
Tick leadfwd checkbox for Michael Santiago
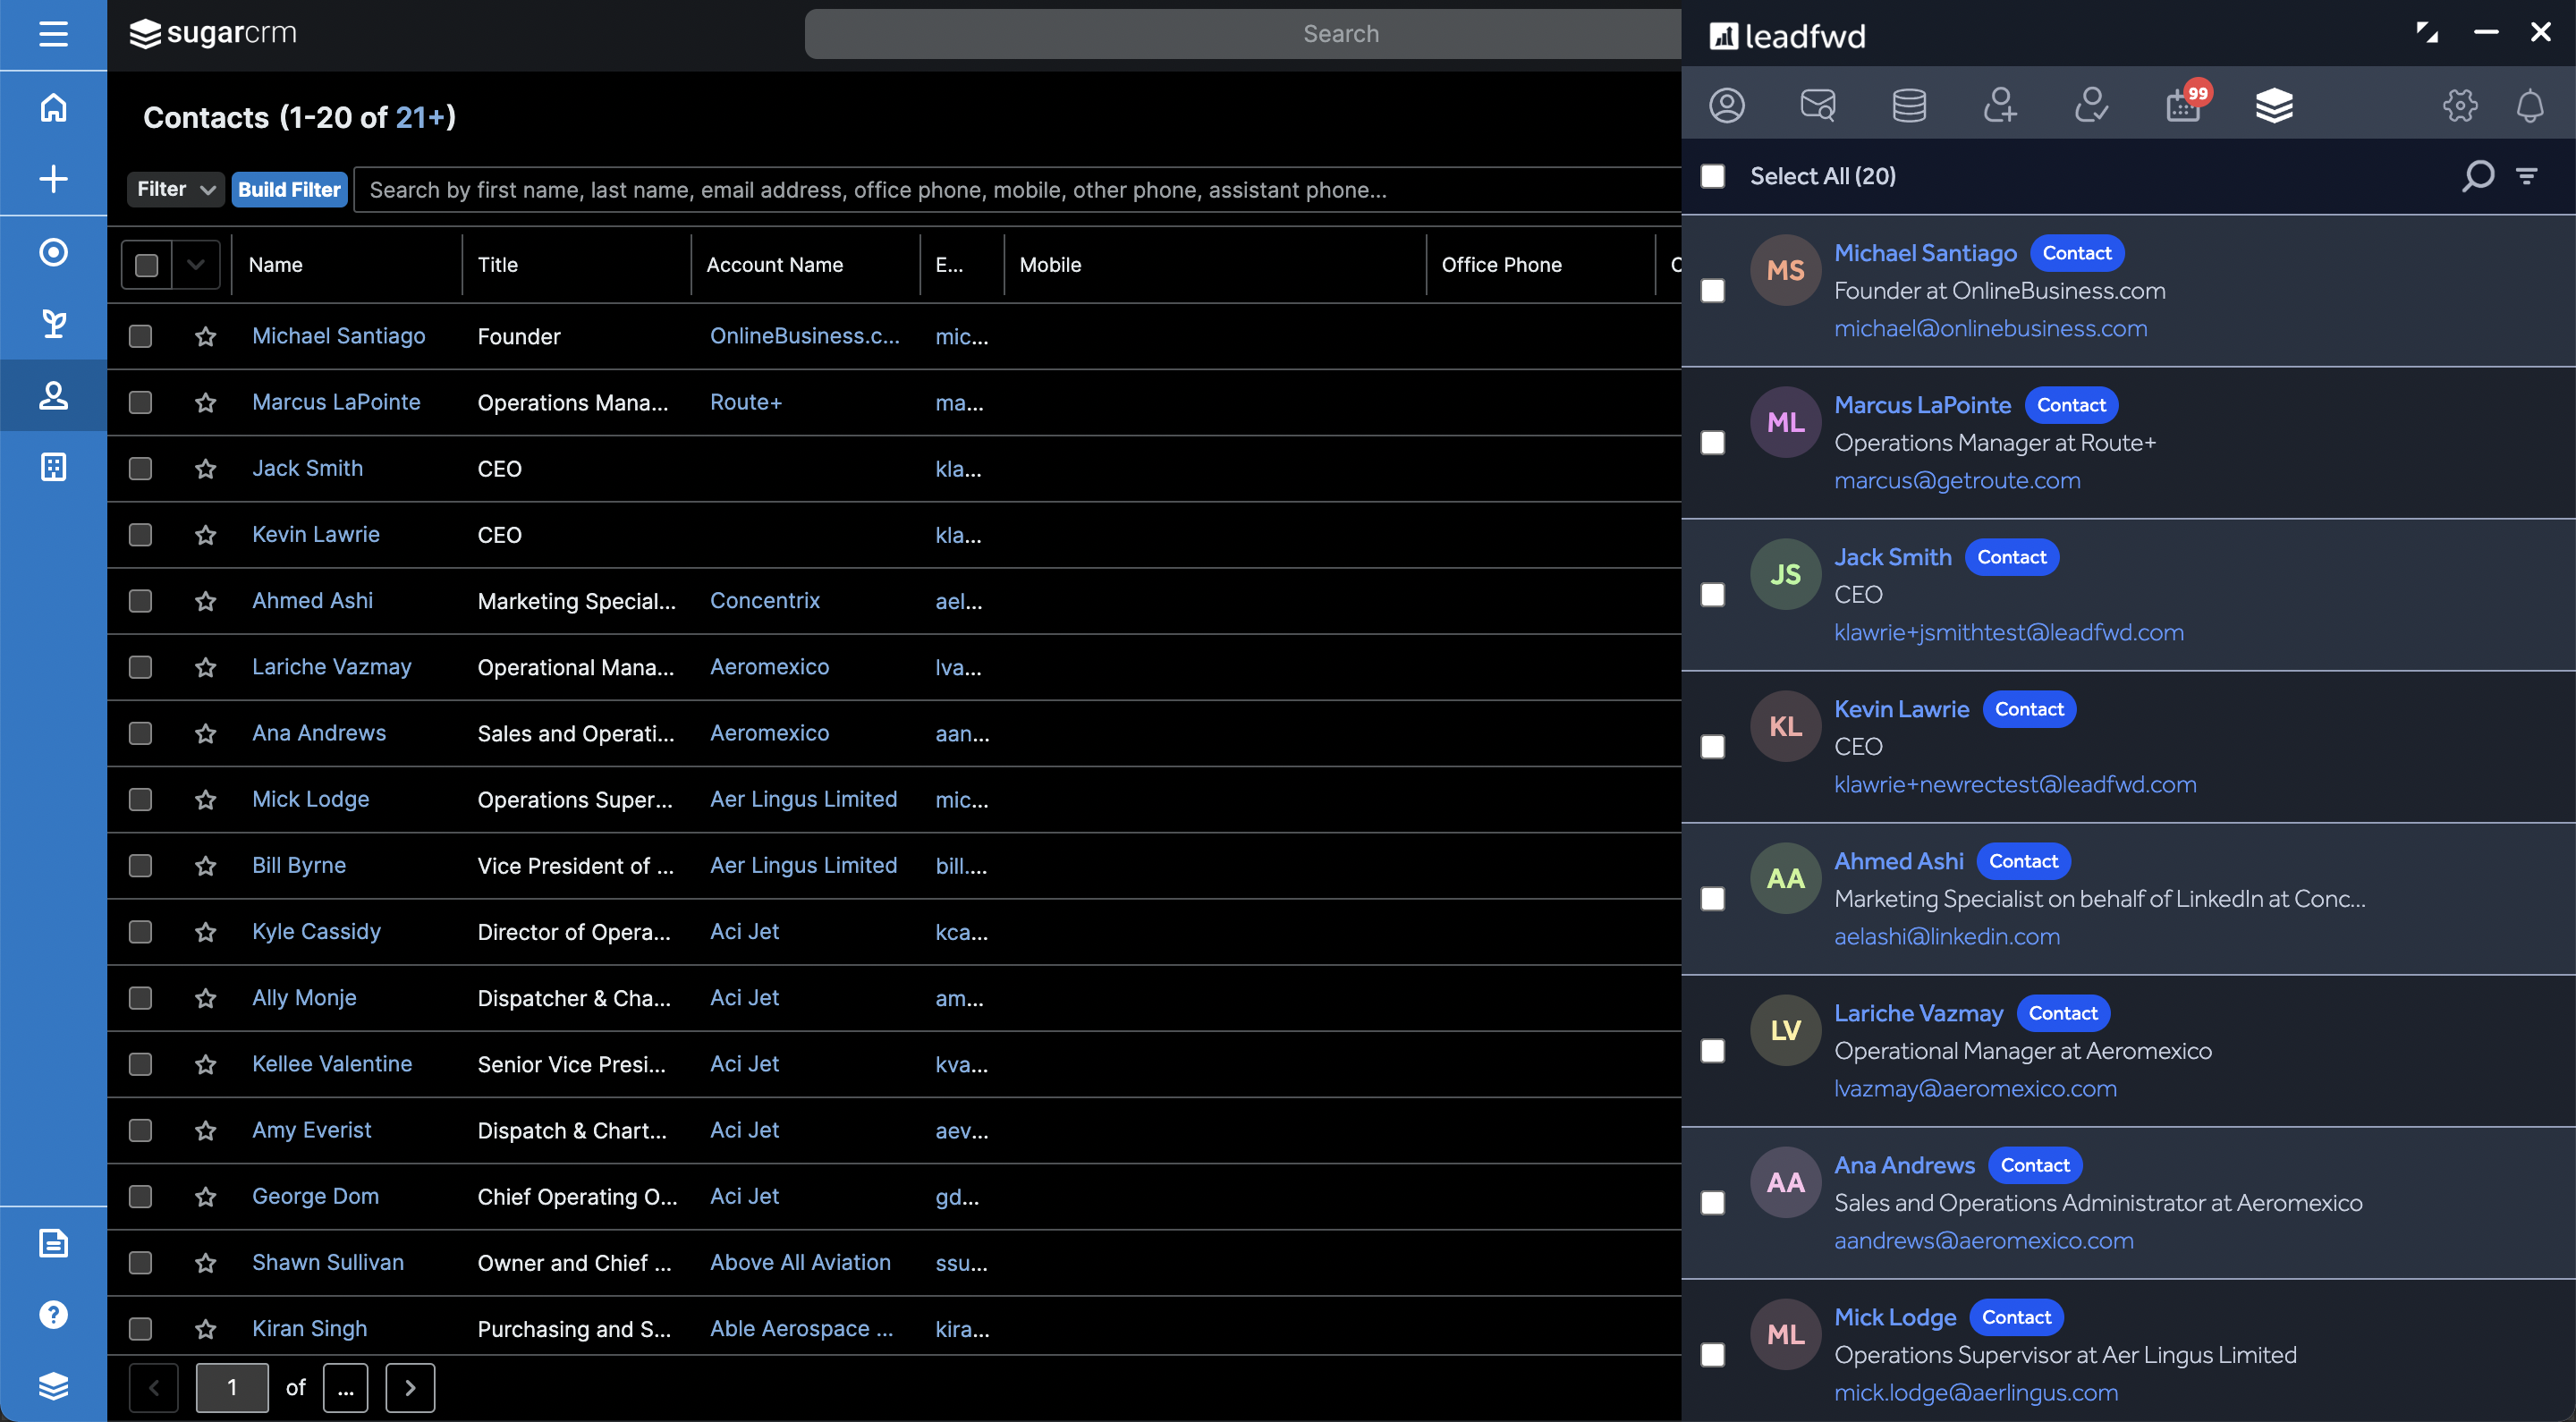coord(1713,291)
